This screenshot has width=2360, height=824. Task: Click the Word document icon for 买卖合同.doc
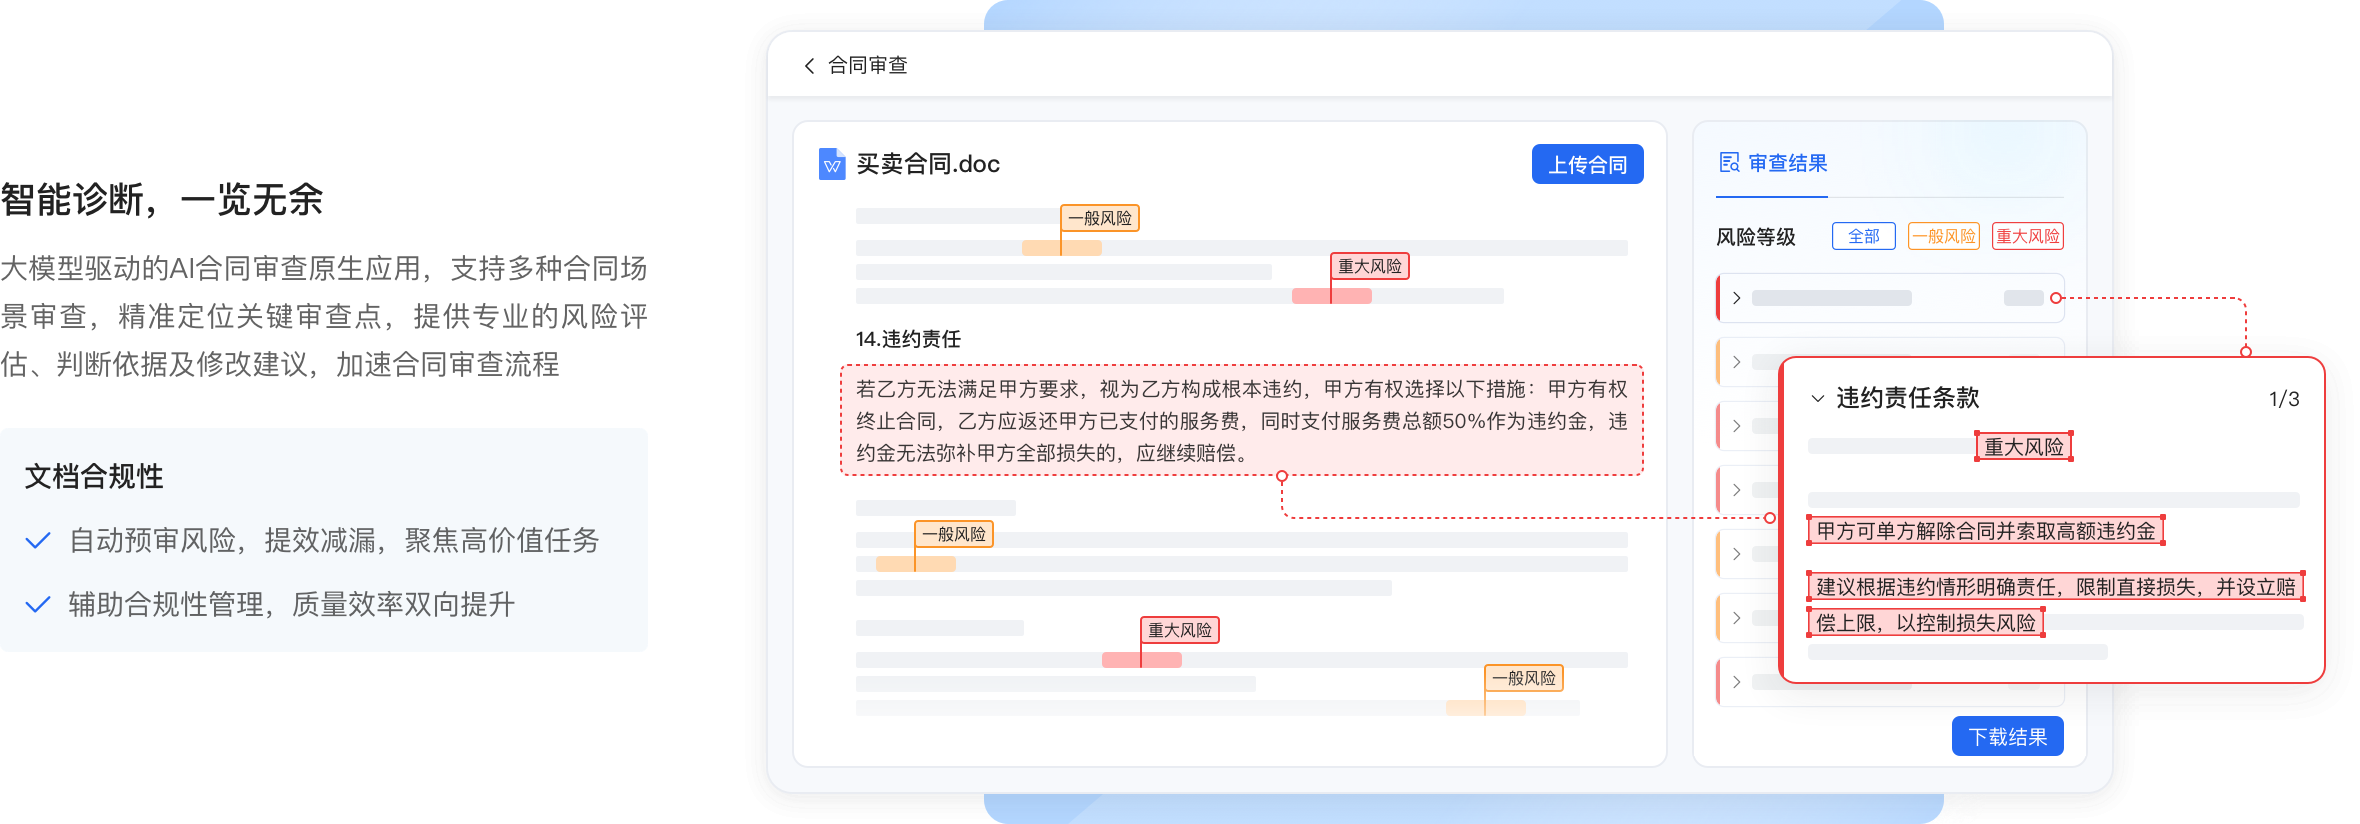832,164
